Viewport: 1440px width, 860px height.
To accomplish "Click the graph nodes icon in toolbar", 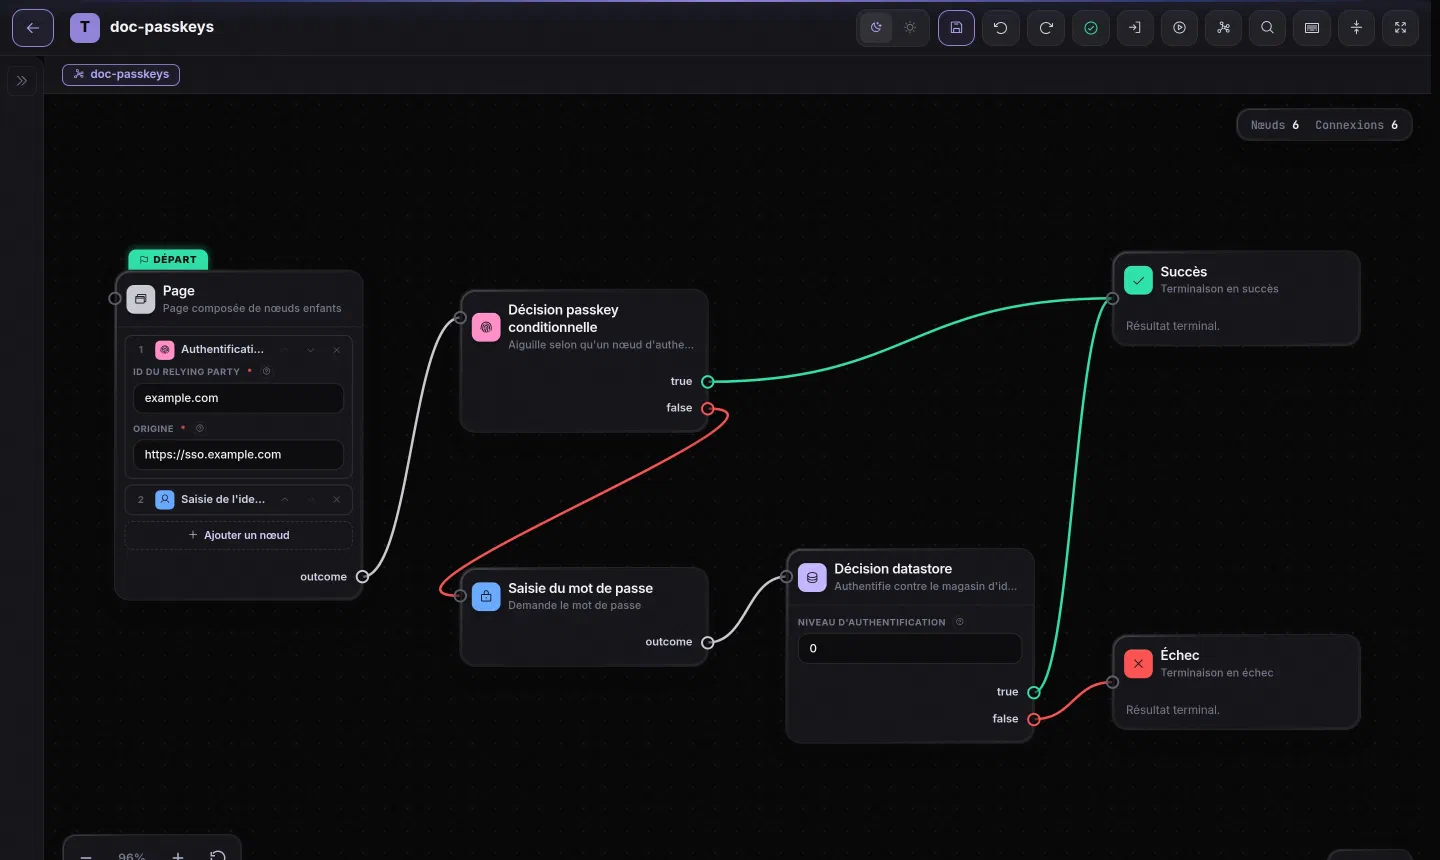I will coord(1224,28).
